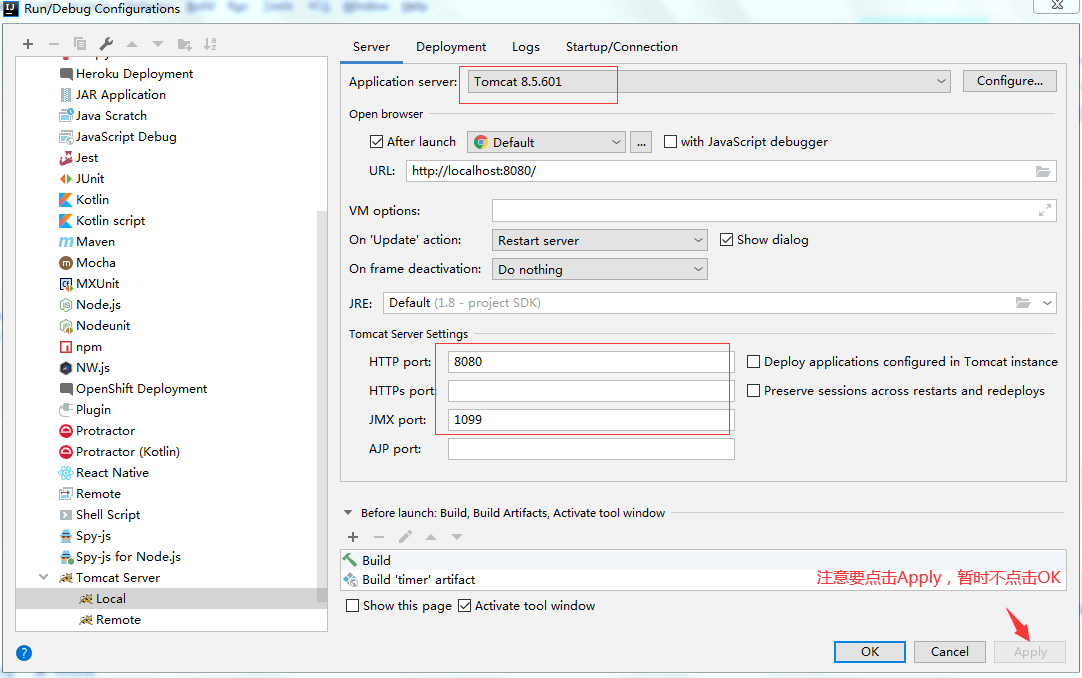This screenshot has width=1082, height=678.
Task: Select Shell Script template
Action: [x=99, y=515]
